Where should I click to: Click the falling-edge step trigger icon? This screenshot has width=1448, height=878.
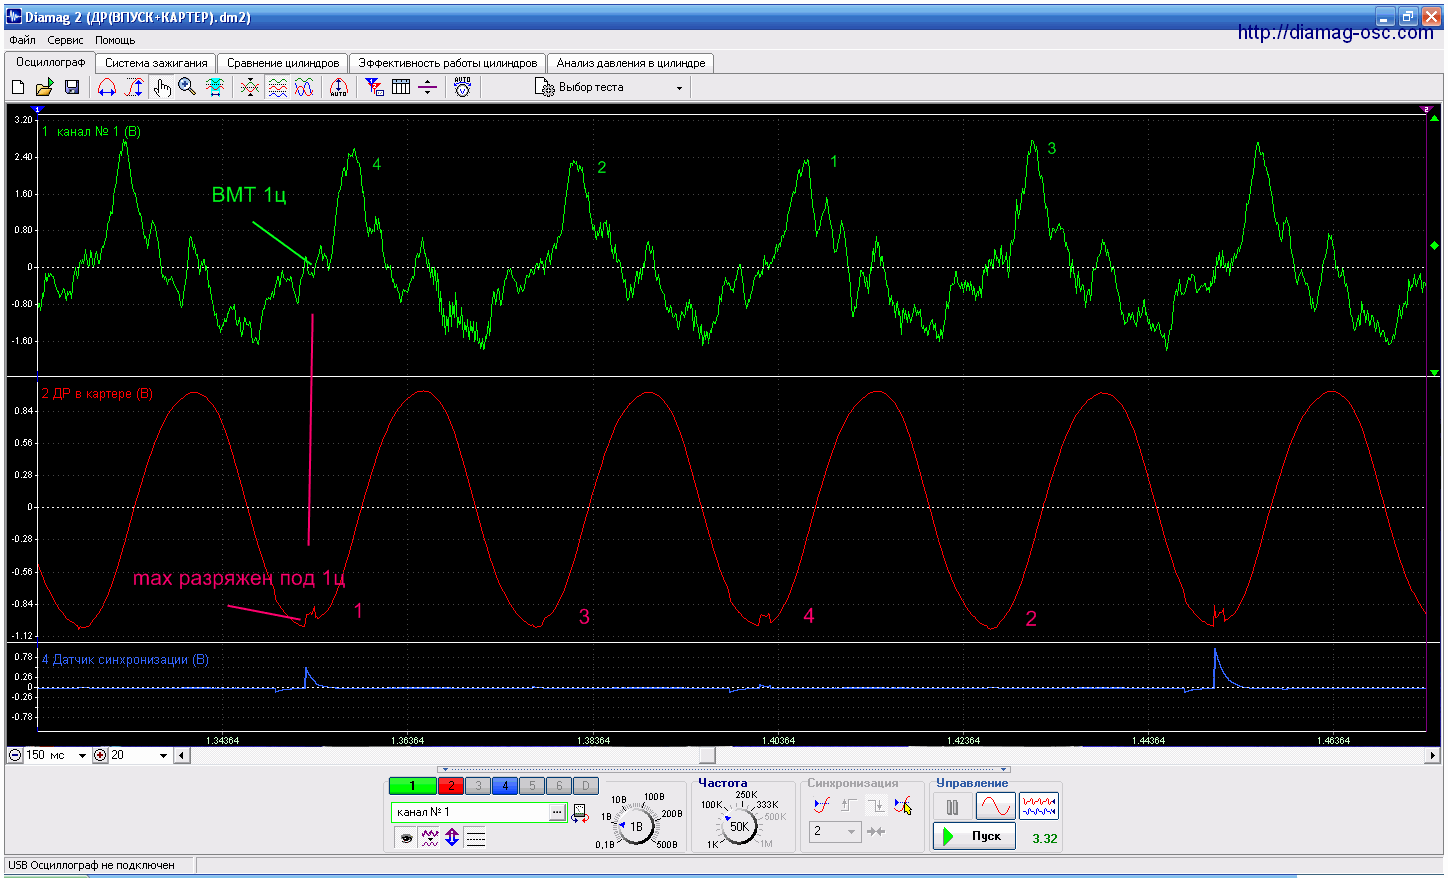[x=876, y=805]
